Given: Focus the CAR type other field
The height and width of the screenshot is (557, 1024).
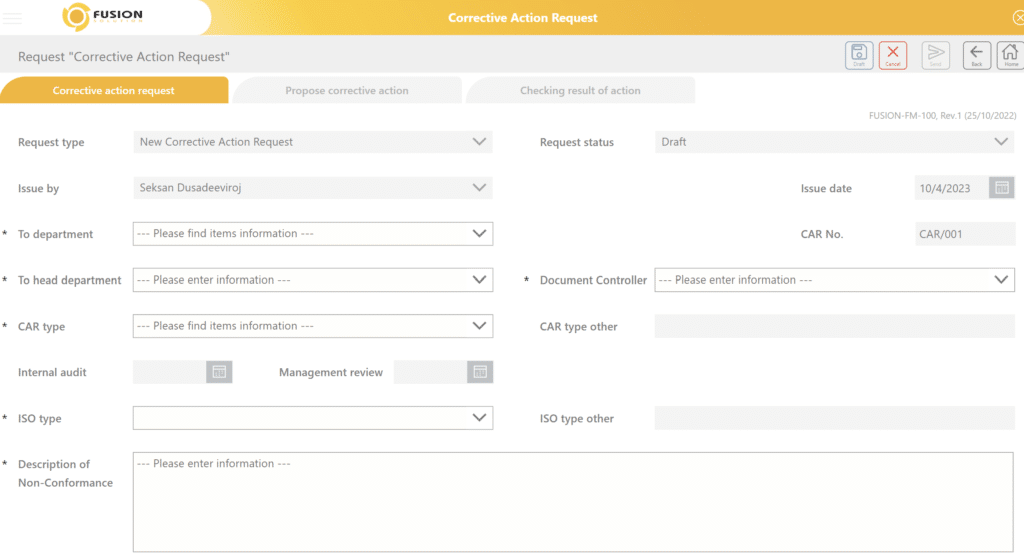Looking at the screenshot, I should point(835,326).
